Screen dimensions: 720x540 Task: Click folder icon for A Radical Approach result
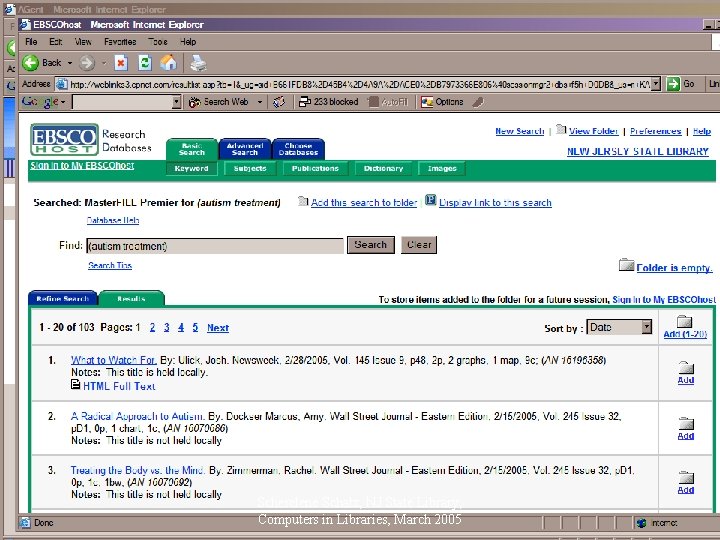click(686, 423)
